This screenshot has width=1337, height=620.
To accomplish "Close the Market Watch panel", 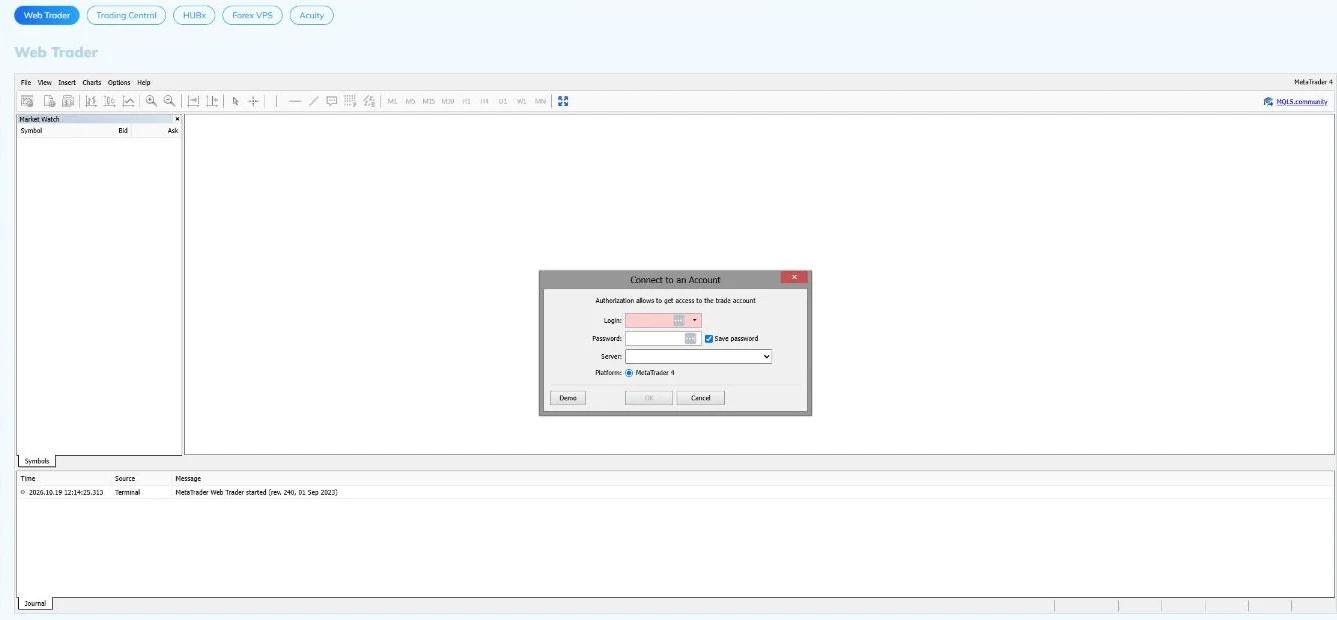I will (x=177, y=119).
